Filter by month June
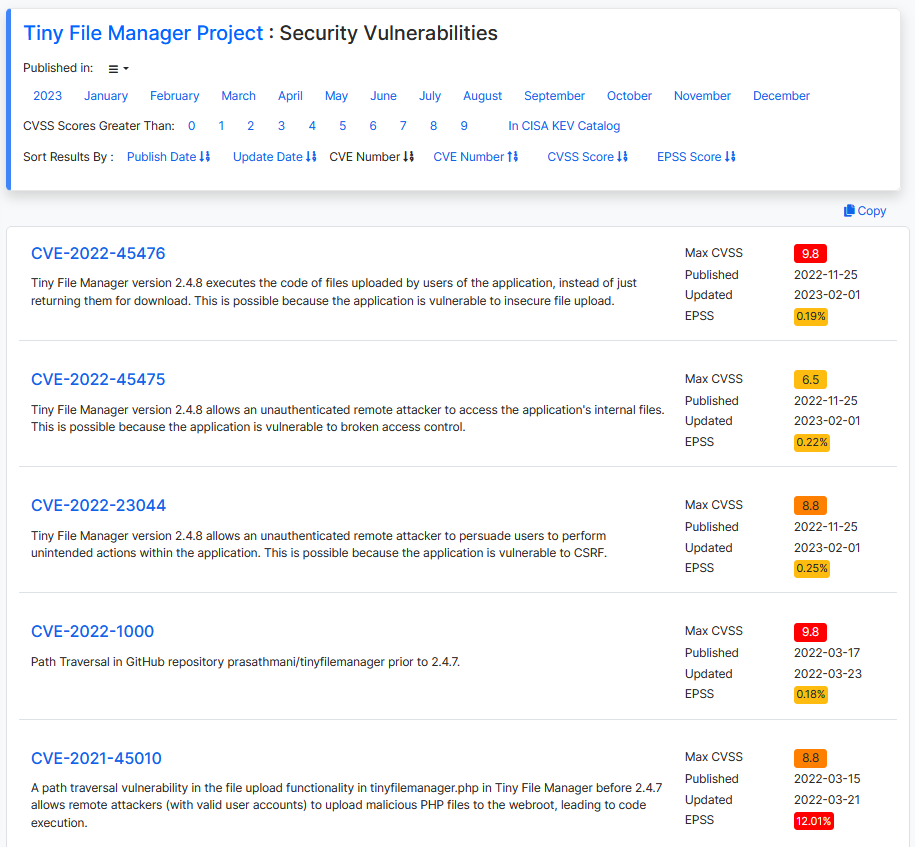This screenshot has width=915, height=847. [383, 96]
